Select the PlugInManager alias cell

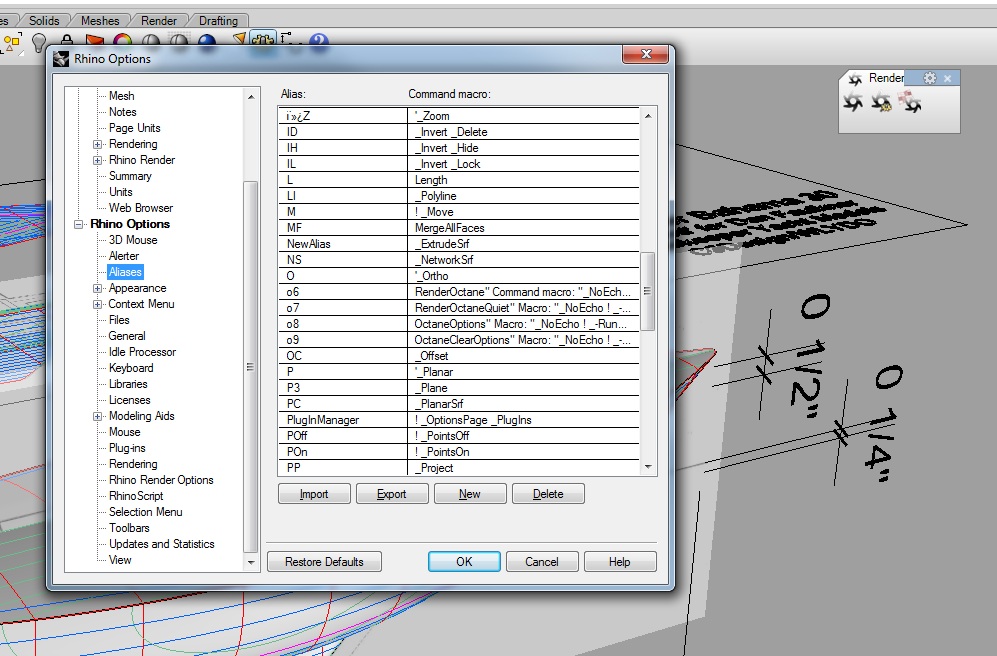click(343, 420)
